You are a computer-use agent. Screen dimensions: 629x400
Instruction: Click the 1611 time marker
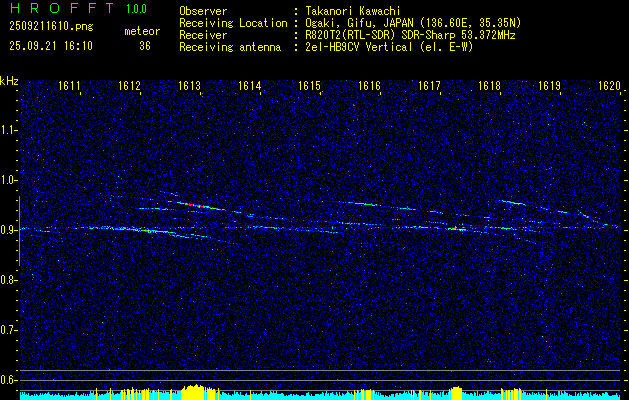[x=69, y=85]
